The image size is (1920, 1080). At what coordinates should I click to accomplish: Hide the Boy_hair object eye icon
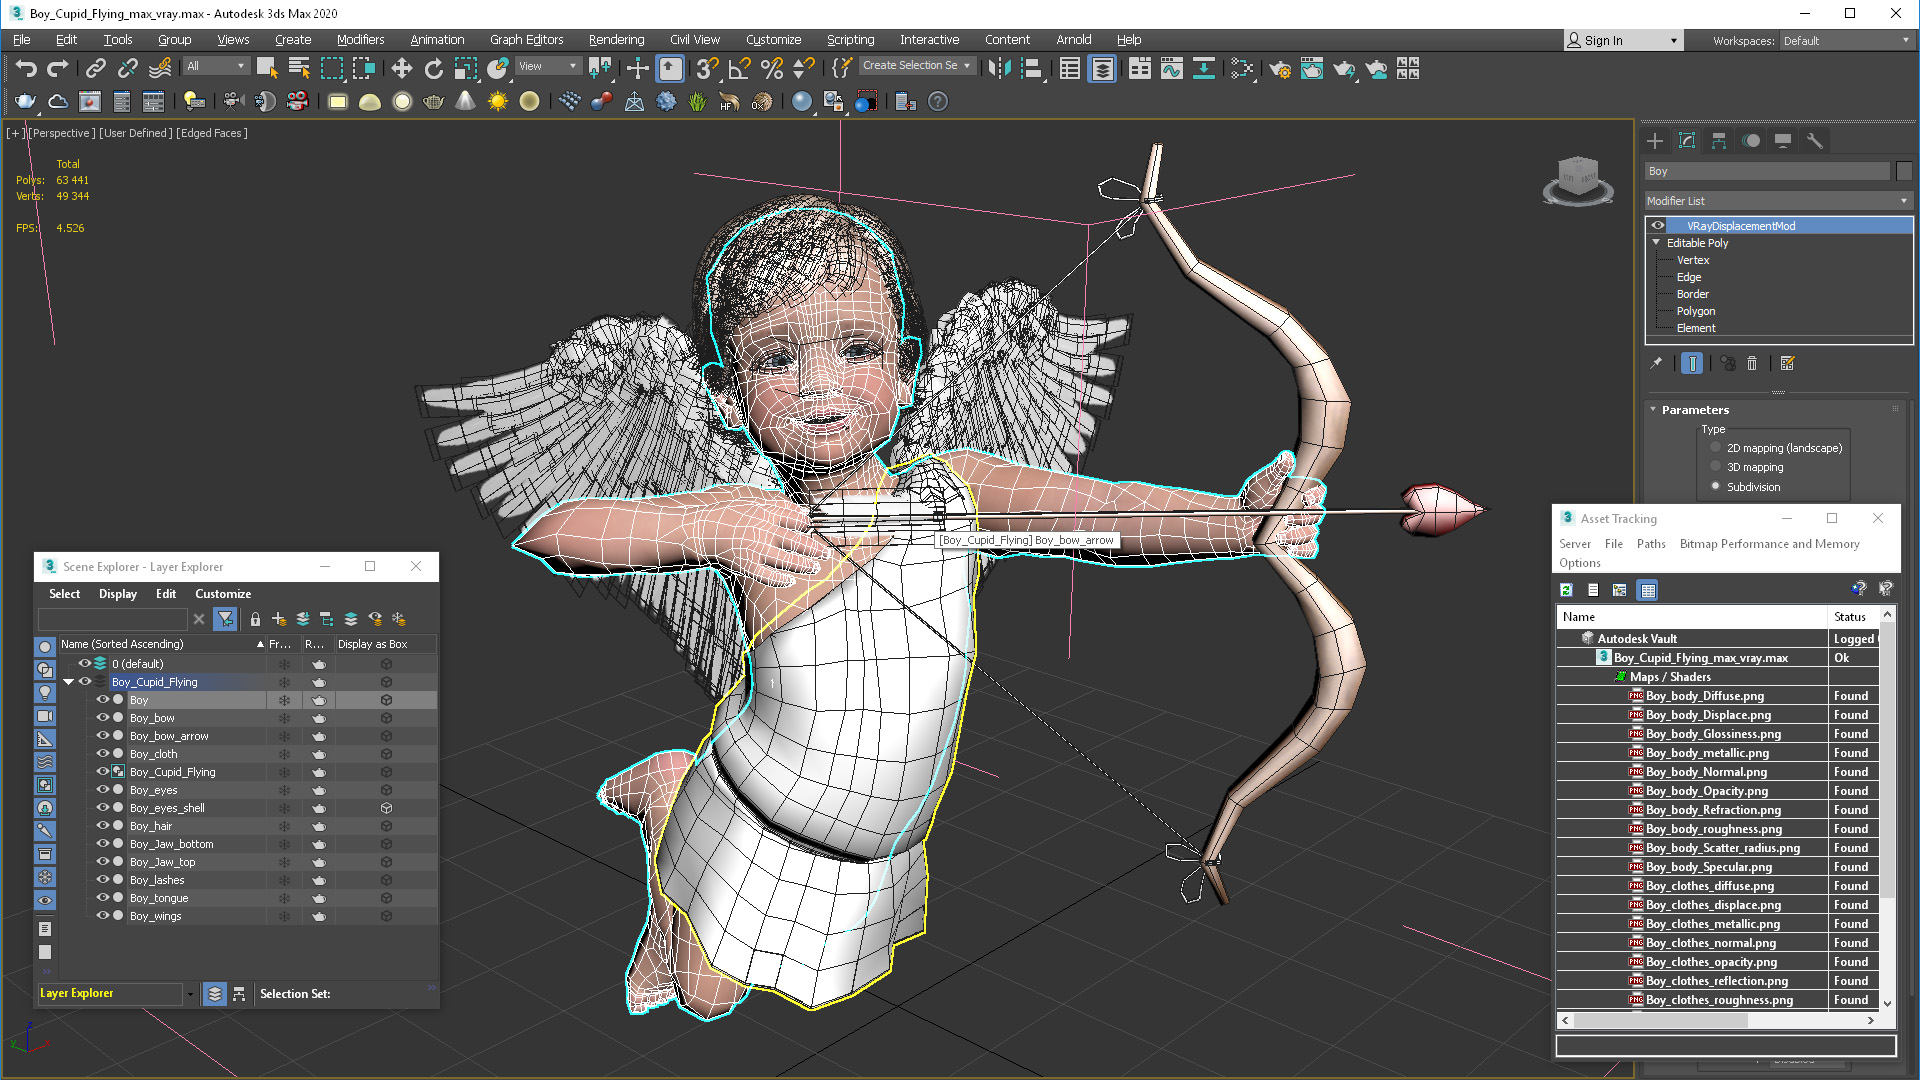coord(102,826)
